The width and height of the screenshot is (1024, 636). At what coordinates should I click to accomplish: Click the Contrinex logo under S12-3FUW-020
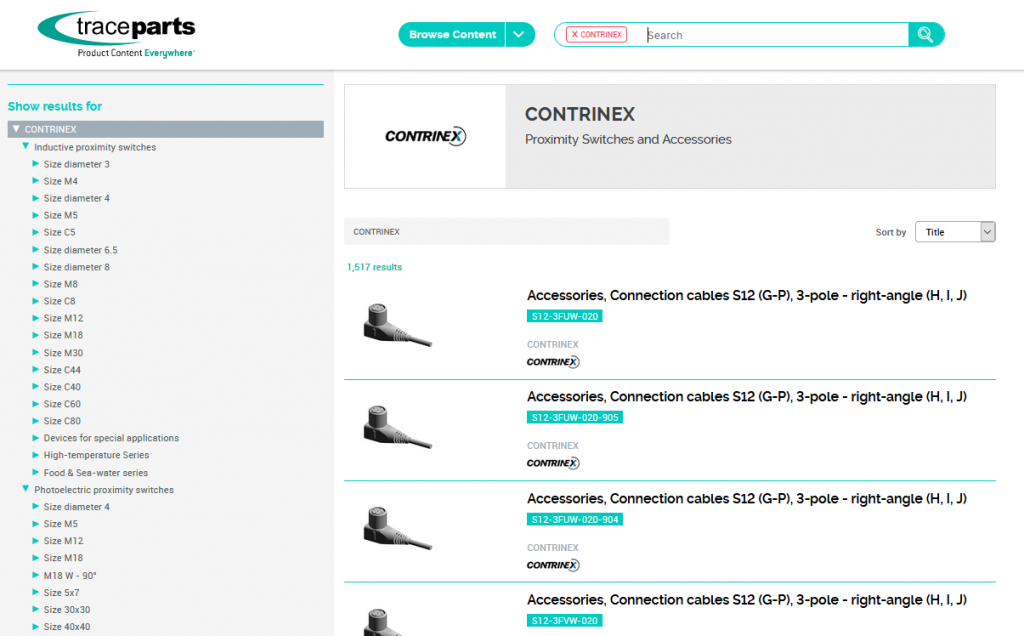pyautogui.click(x=553, y=362)
